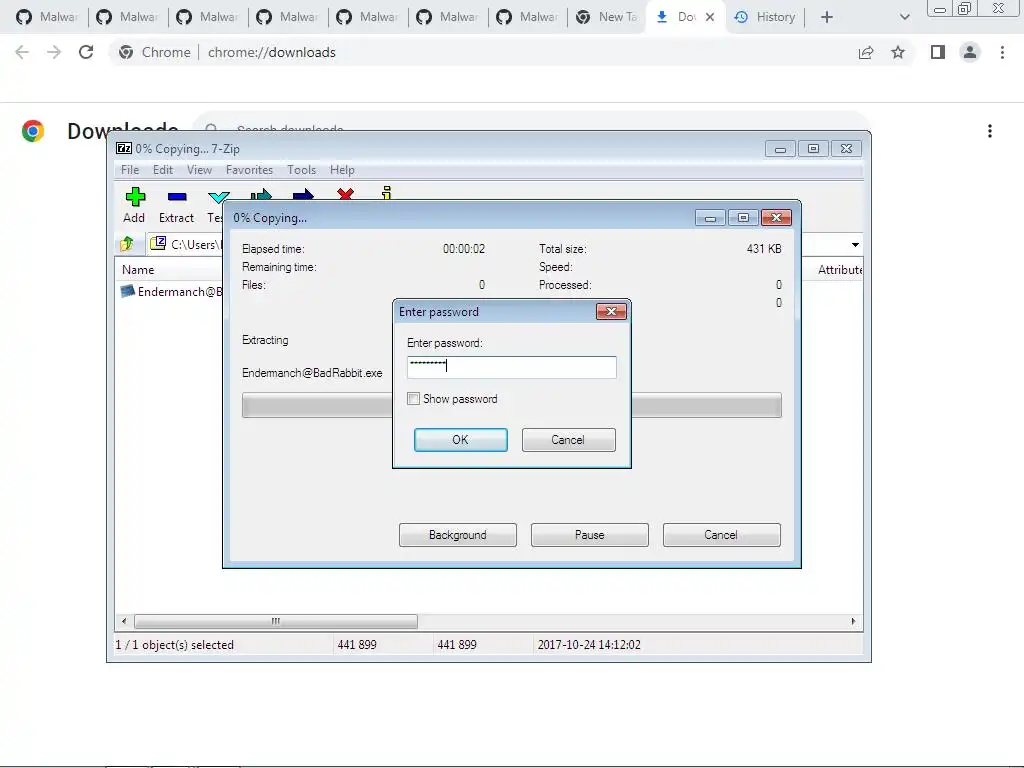Click the Background button
The width and height of the screenshot is (1024, 768).
pos(457,535)
